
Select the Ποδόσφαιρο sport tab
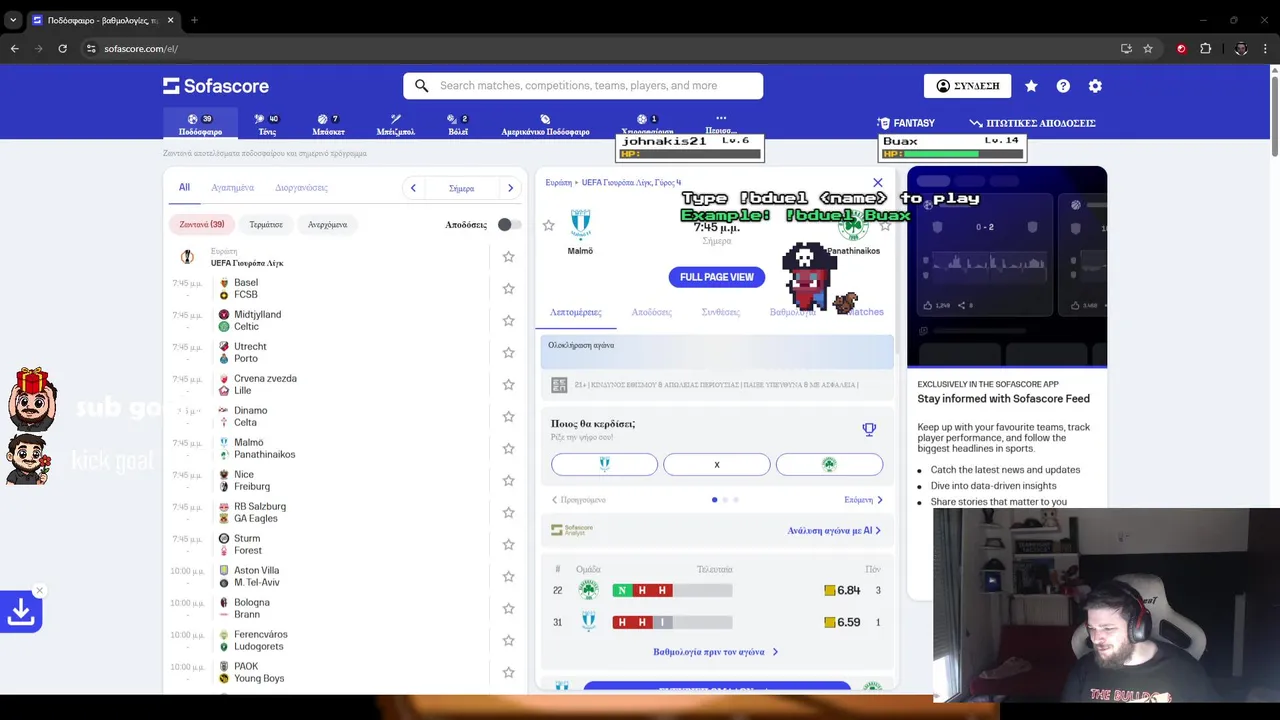click(x=200, y=124)
